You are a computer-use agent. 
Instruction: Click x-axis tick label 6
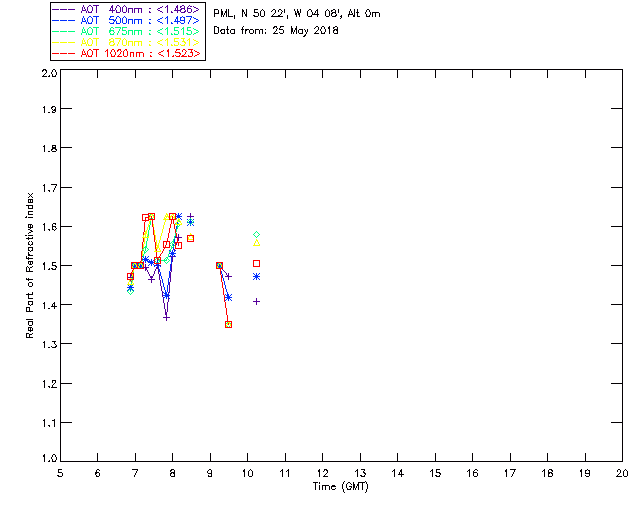pyautogui.click(x=98, y=473)
